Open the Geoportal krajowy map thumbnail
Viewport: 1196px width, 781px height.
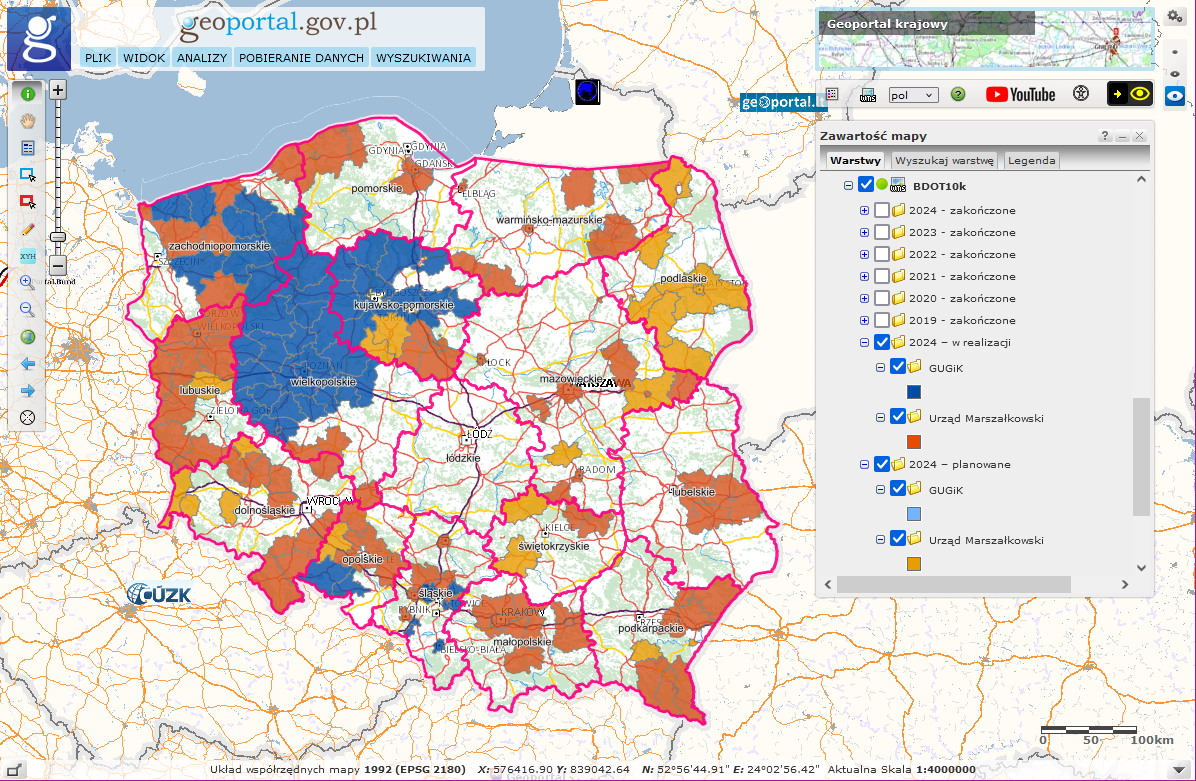pyautogui.click(x=985, y=40)
